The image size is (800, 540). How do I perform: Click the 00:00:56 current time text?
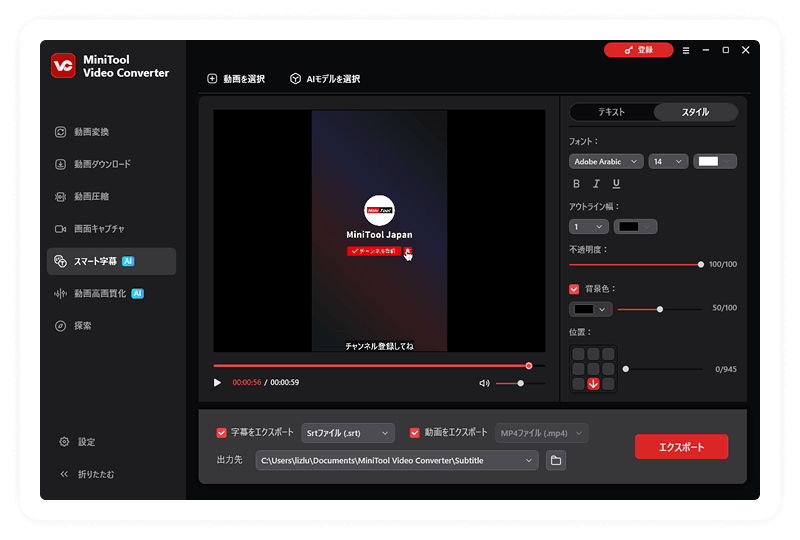pyautogui.click(x=247, y=382)
